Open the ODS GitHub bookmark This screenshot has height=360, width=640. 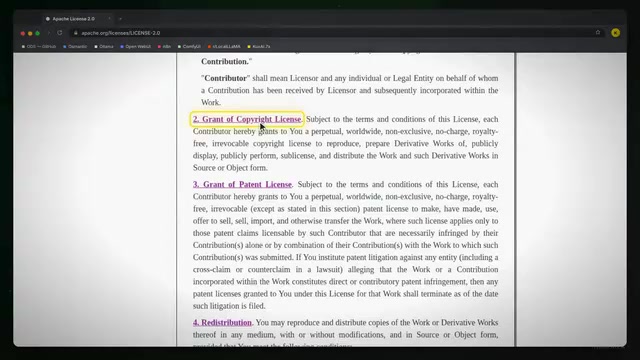click(39, 47)
